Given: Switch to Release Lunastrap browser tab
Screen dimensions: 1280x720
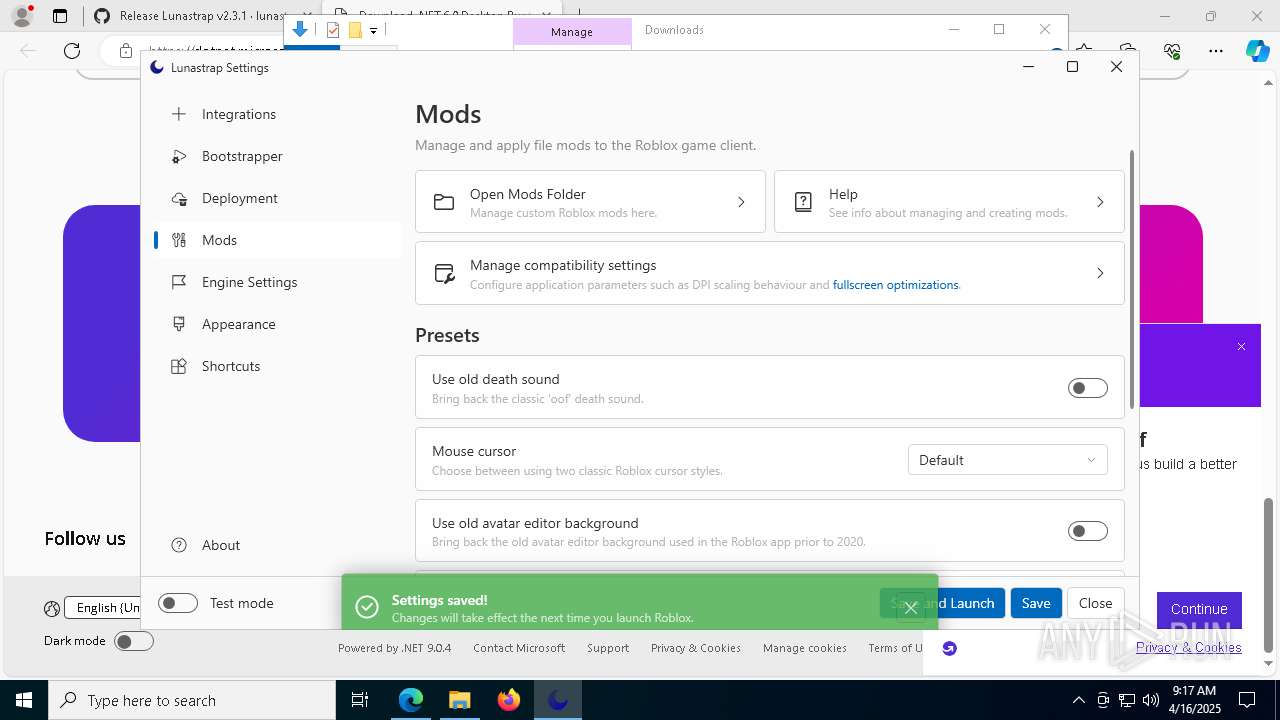Looking at the screenshot, I should tap(200, 16).
